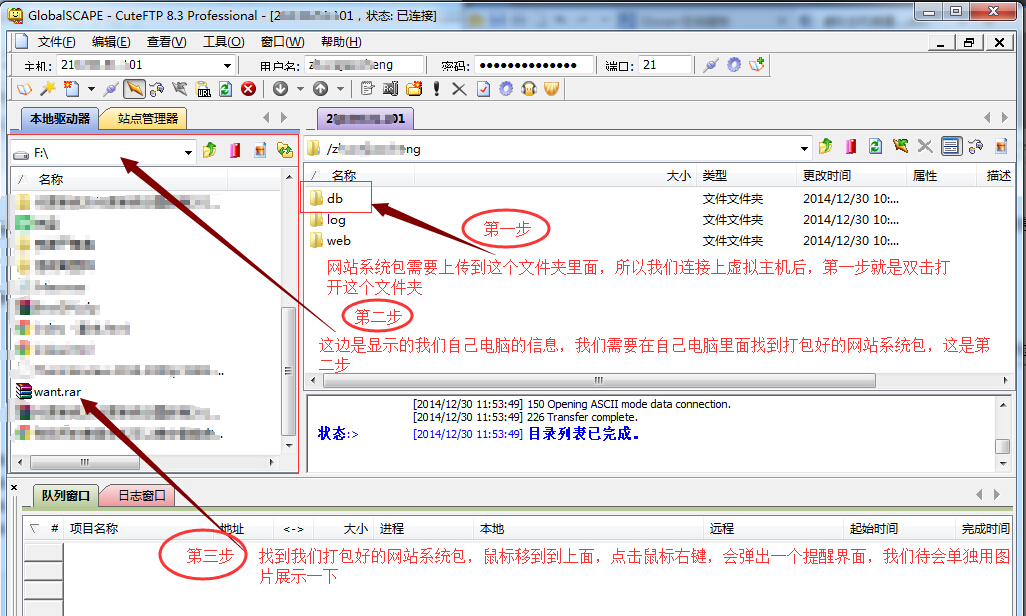Open the host address dropdown

point(227,65)
